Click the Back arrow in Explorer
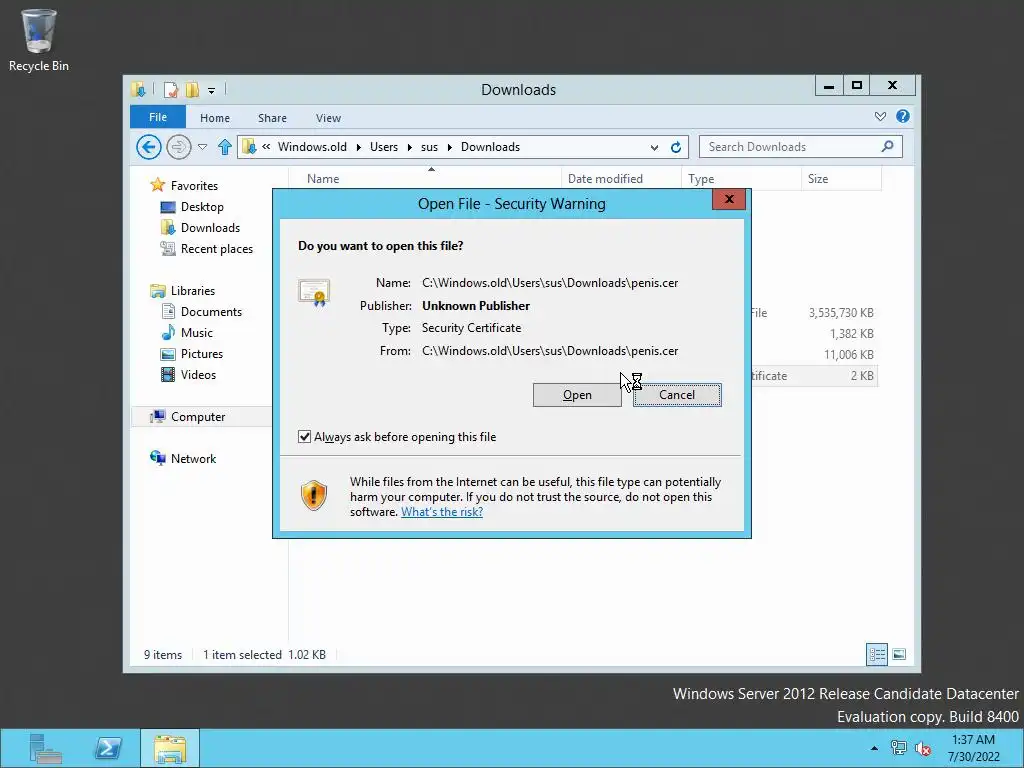The width and height of the screenshot is (1024, 768). (149, 147)
